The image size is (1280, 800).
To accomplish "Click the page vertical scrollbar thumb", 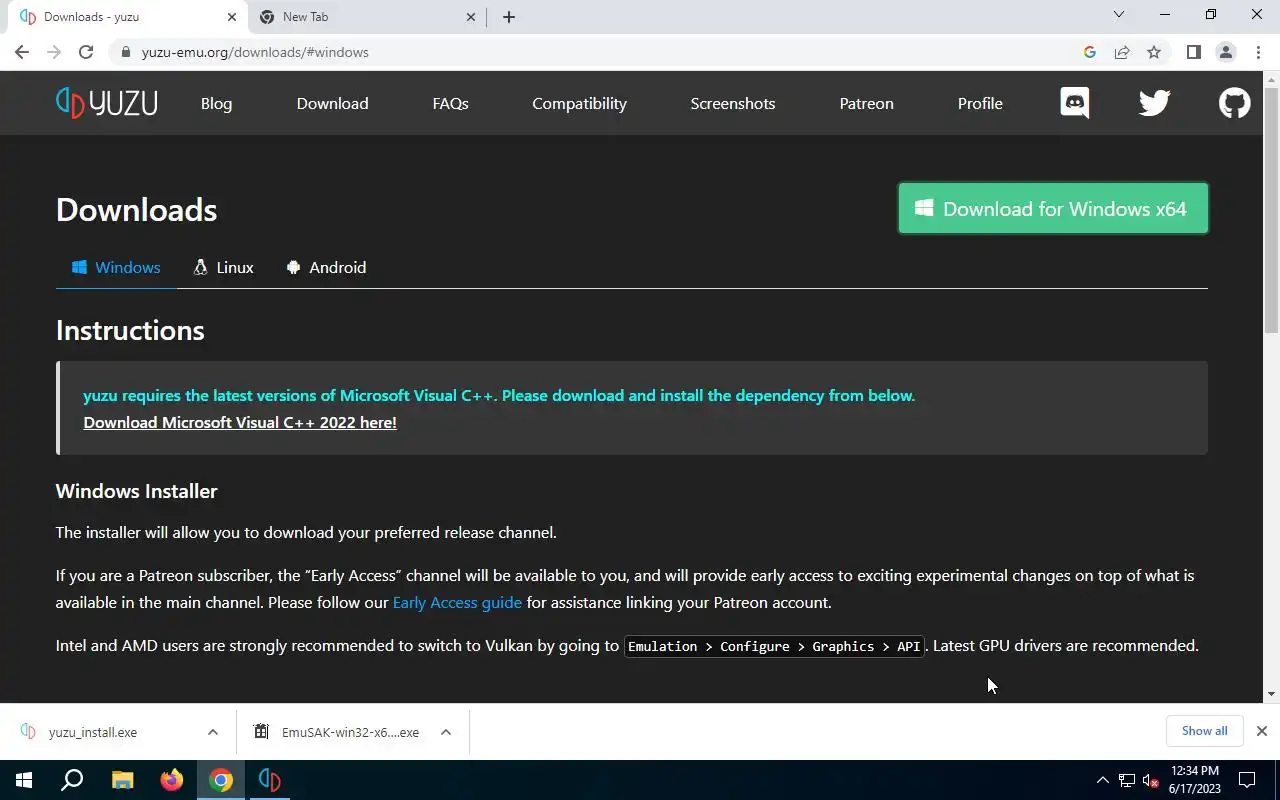I will tap(1271, 210).
